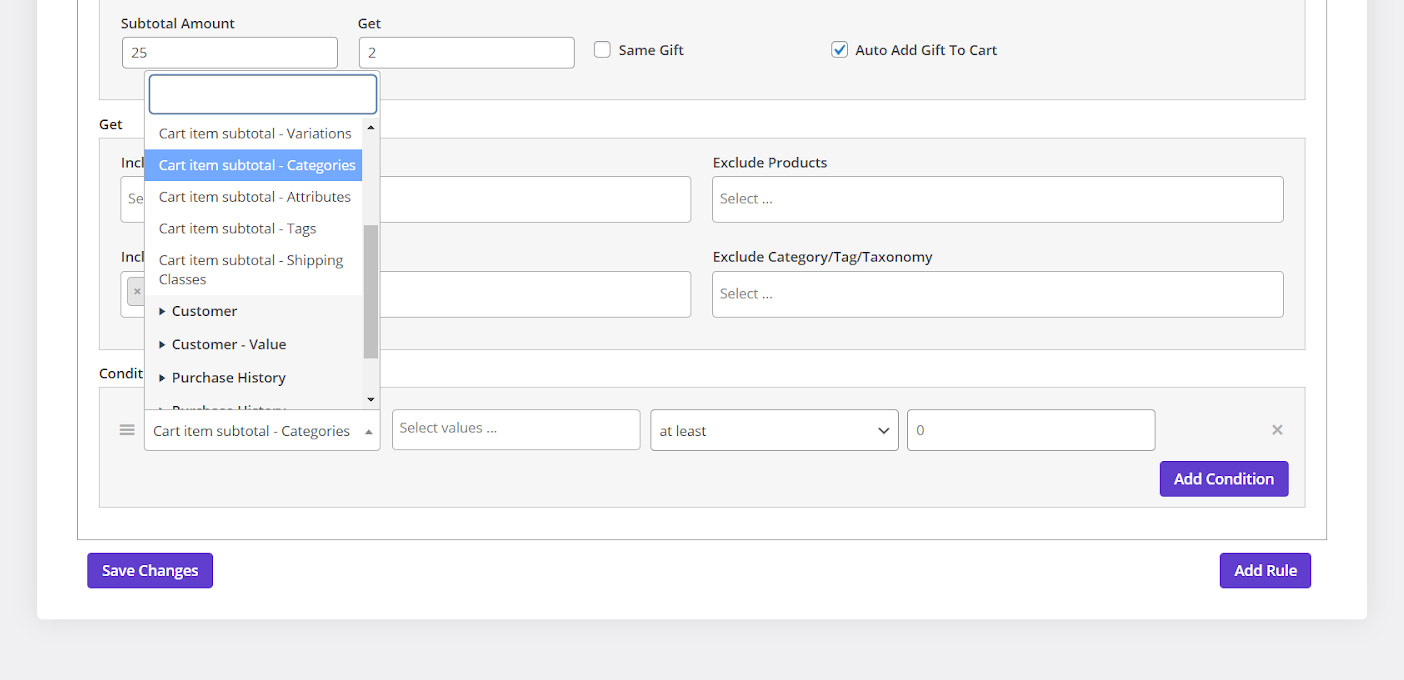Collapse the Cart item subtotal - Categories selector

tap(262, 431)
